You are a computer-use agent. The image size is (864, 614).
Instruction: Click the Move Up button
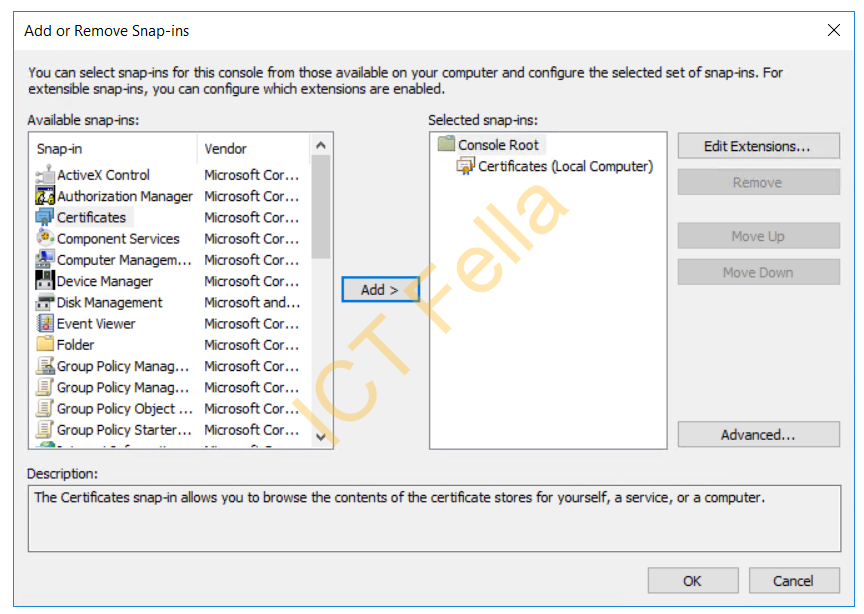coord(758,236)
